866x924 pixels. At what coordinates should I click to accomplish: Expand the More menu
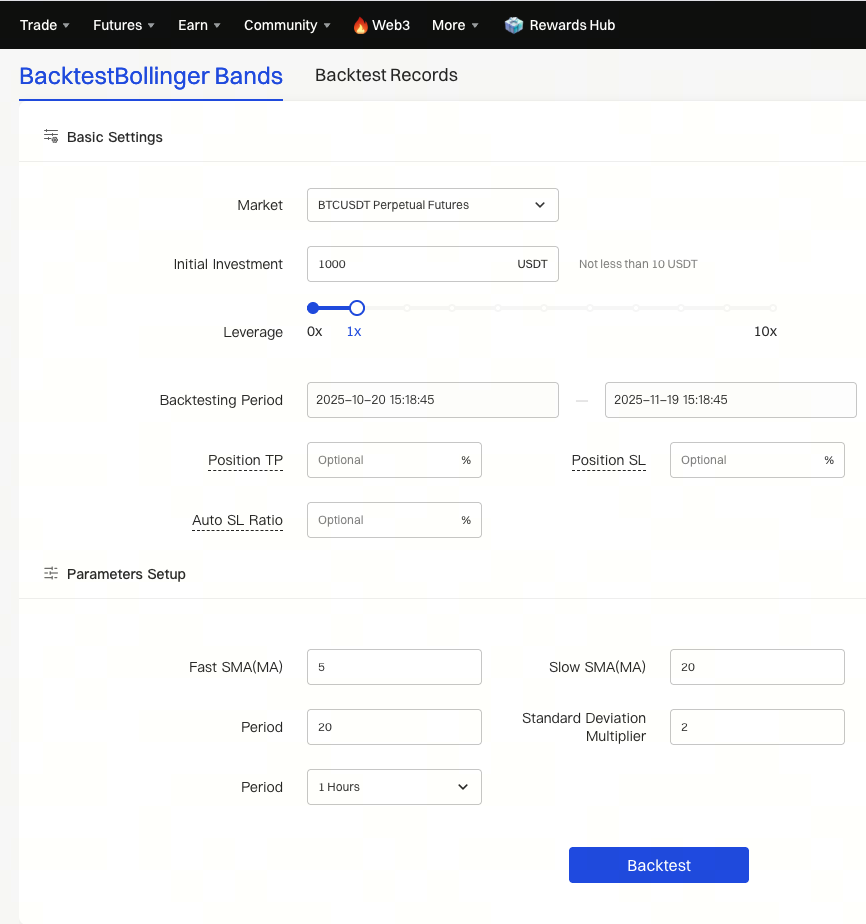coord(455,25)
